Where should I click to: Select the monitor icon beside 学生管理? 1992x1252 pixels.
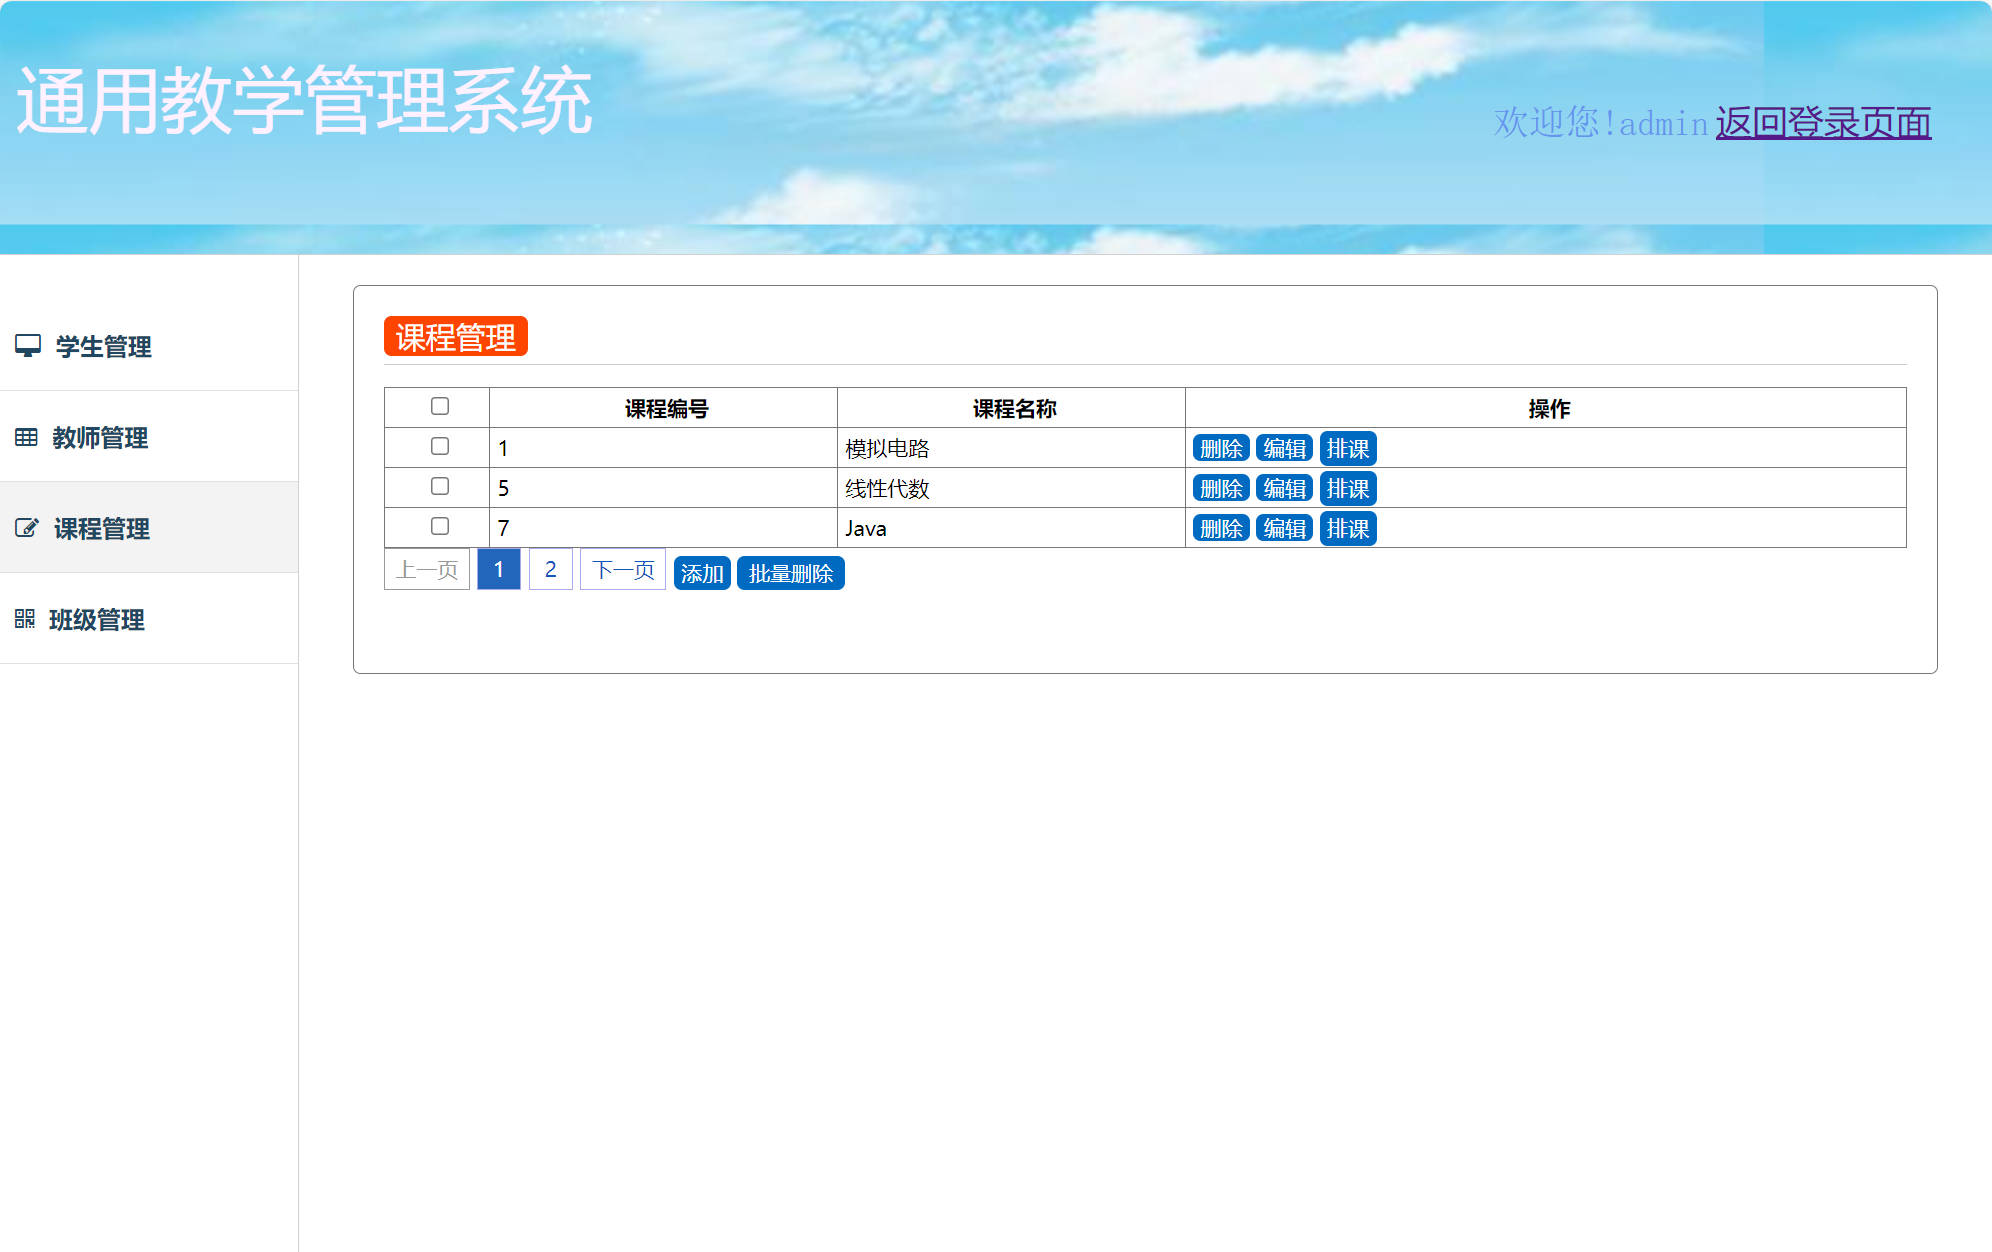[27, 347]
